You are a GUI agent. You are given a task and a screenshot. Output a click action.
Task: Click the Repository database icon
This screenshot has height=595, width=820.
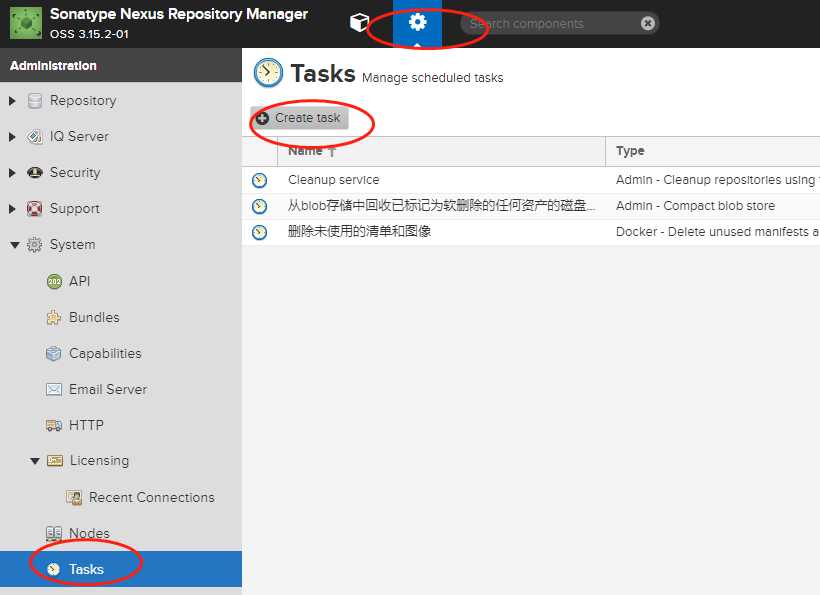pyautogui.click(x=35, y=100)
